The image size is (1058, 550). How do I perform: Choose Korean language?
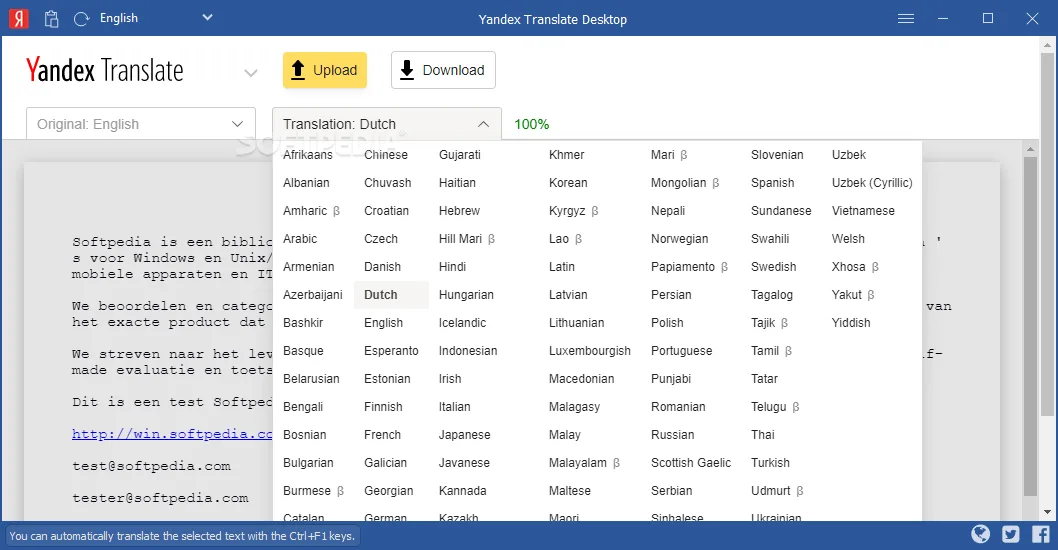pyautogui.click(x=568, y=183)
